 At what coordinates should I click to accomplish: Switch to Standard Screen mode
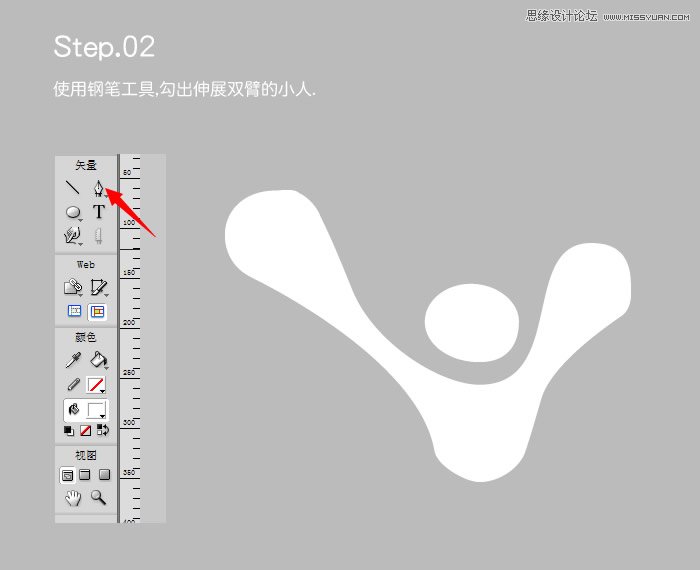tap(68, 474)
